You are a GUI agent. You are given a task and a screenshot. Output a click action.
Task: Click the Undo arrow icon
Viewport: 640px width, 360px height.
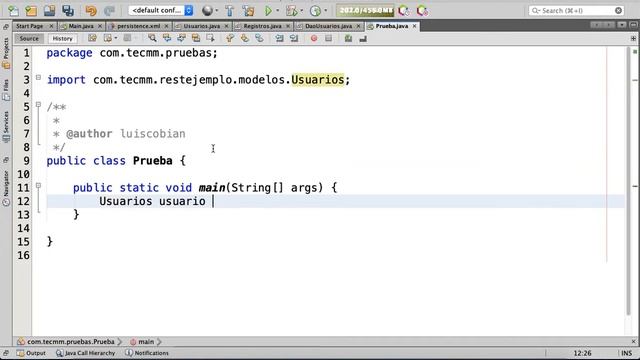coord(91,11)
